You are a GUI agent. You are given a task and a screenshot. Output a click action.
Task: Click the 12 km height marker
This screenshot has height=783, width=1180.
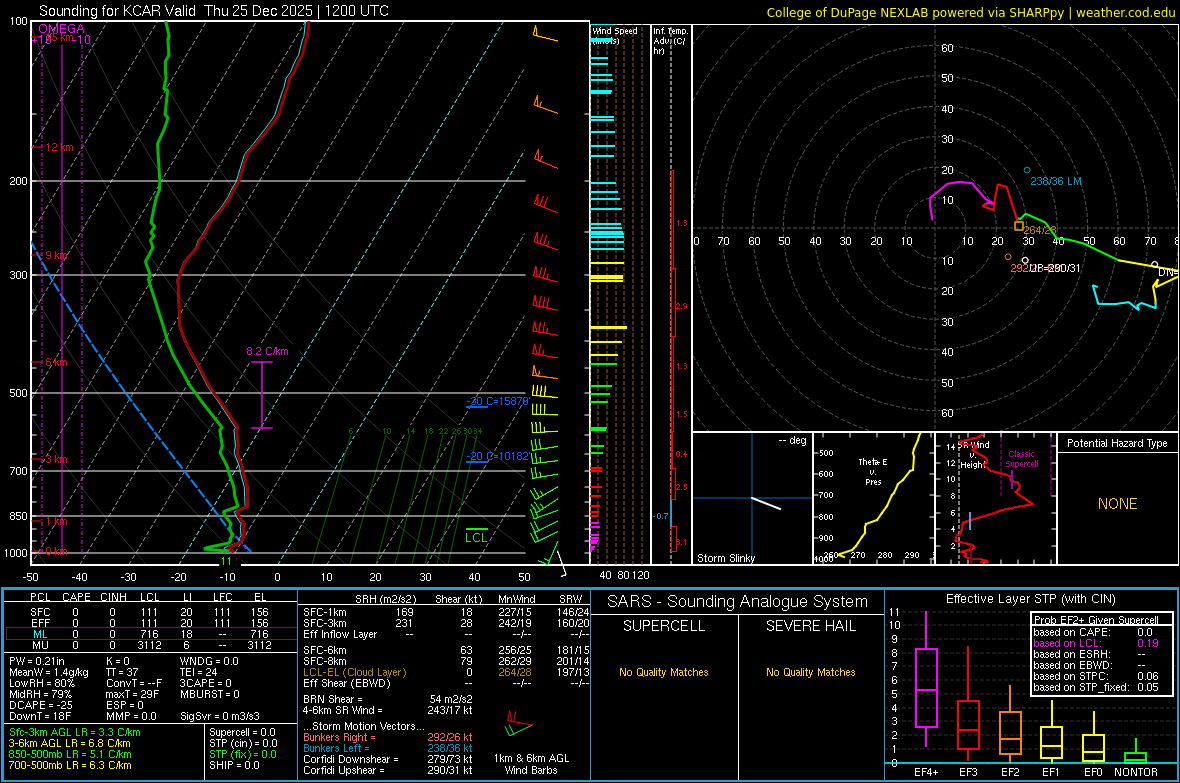[x=59, y=147]
